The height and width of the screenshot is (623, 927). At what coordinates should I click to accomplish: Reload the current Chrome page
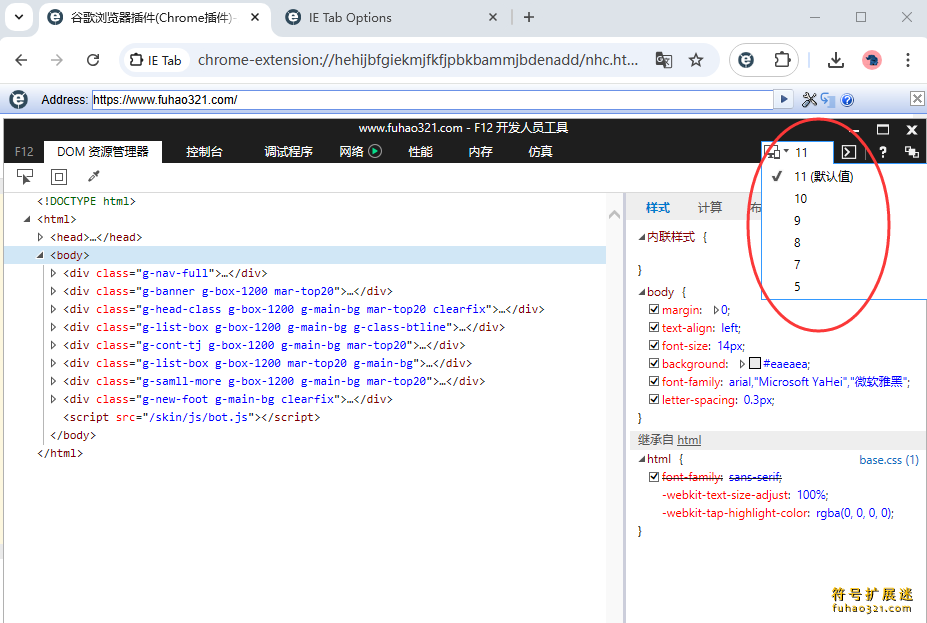point(93,60)
